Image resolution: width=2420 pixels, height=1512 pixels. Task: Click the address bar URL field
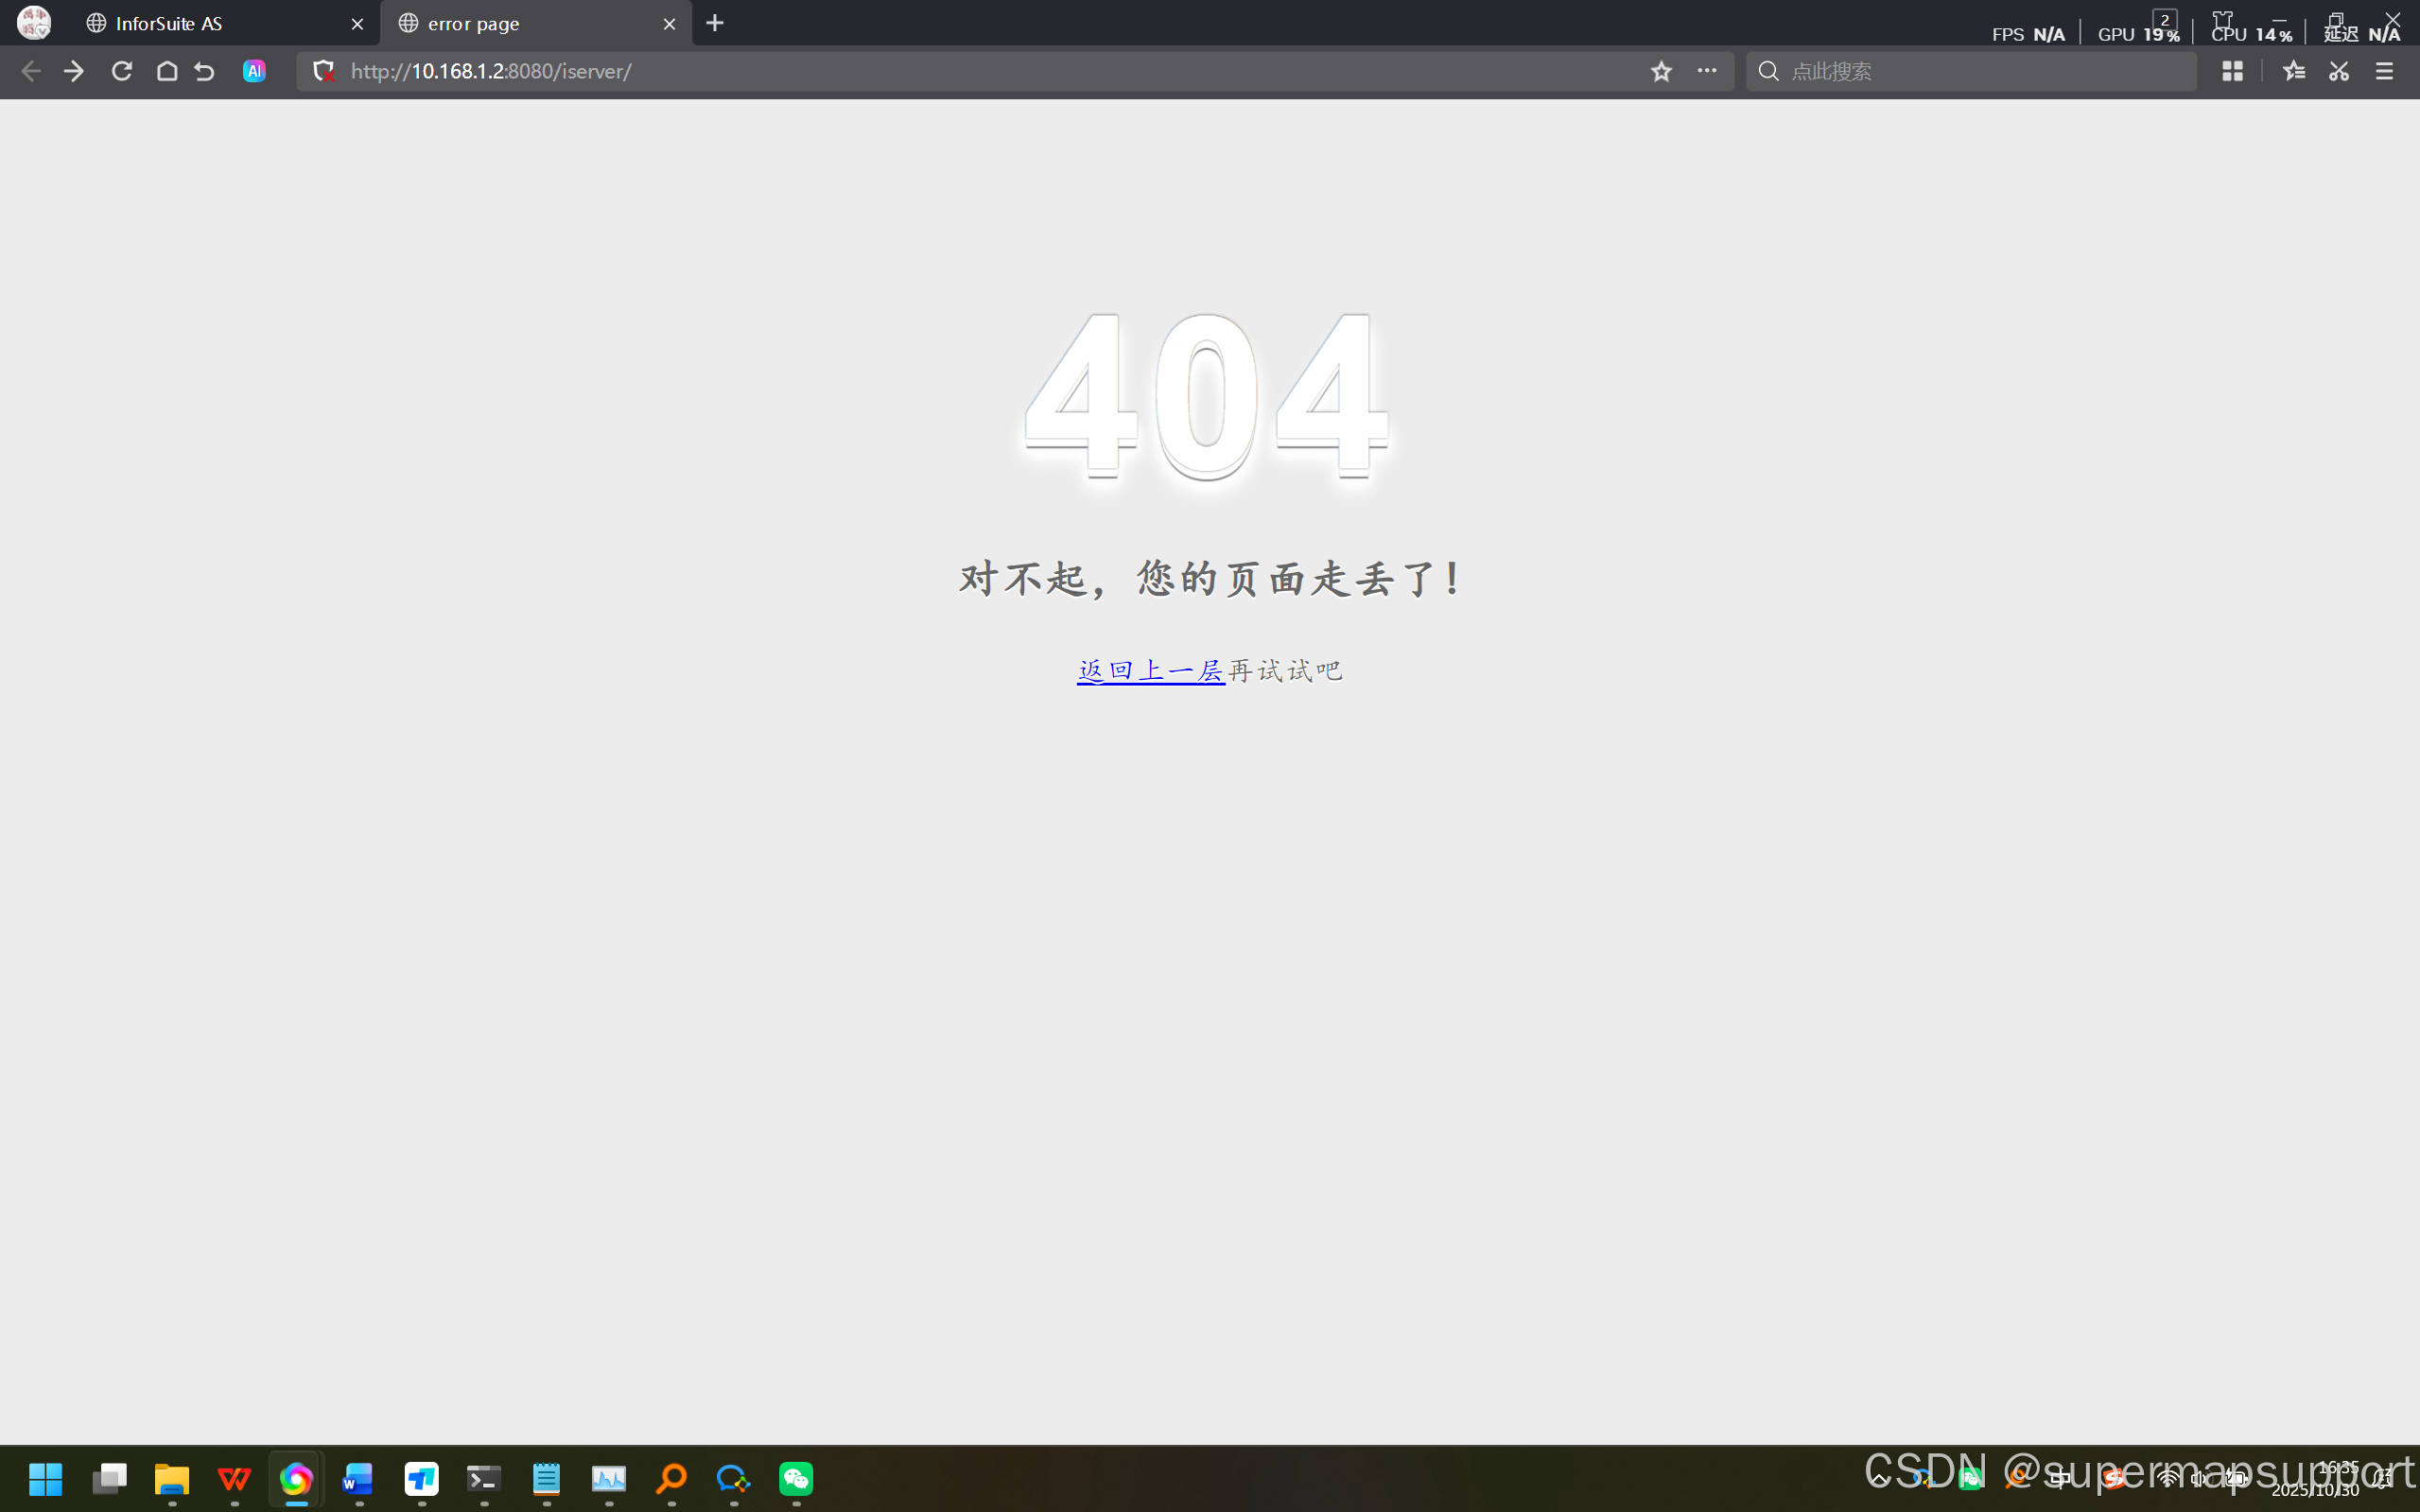900,71
